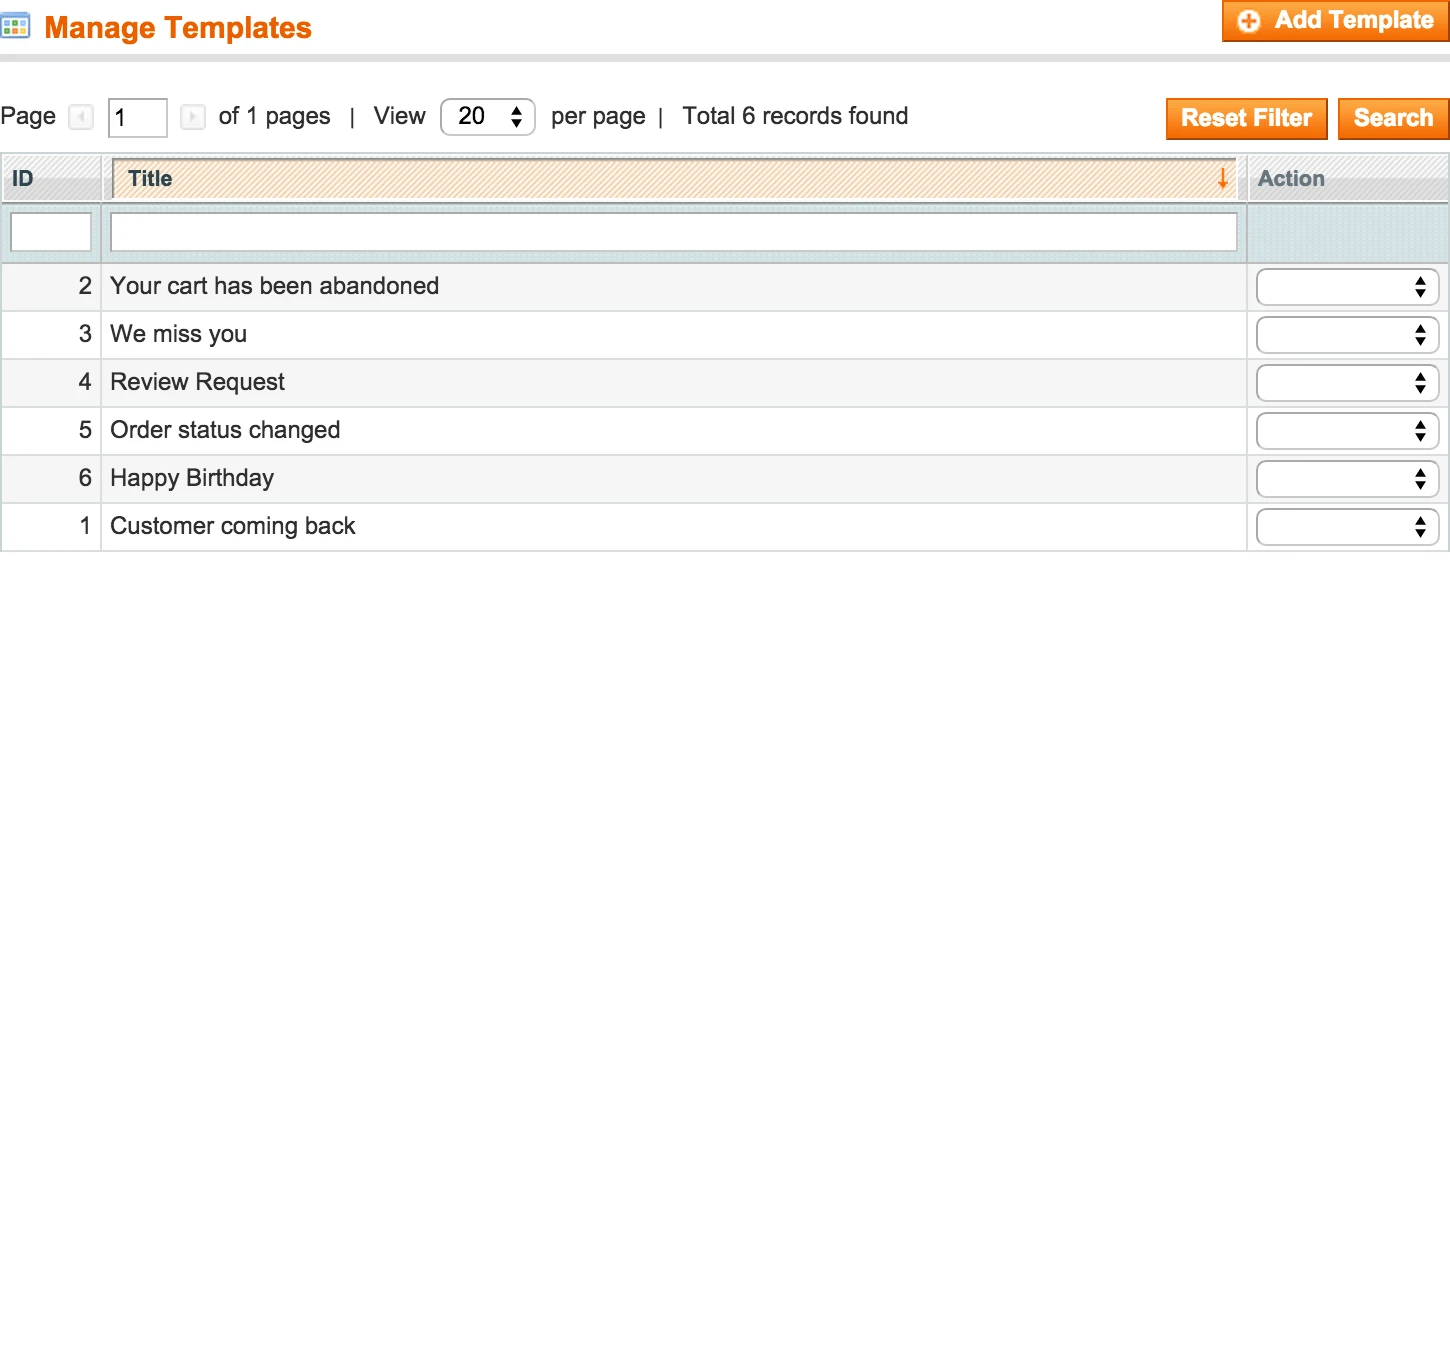
Task: Open the Action dropdown for Review Request
Action: [1347, 383]
